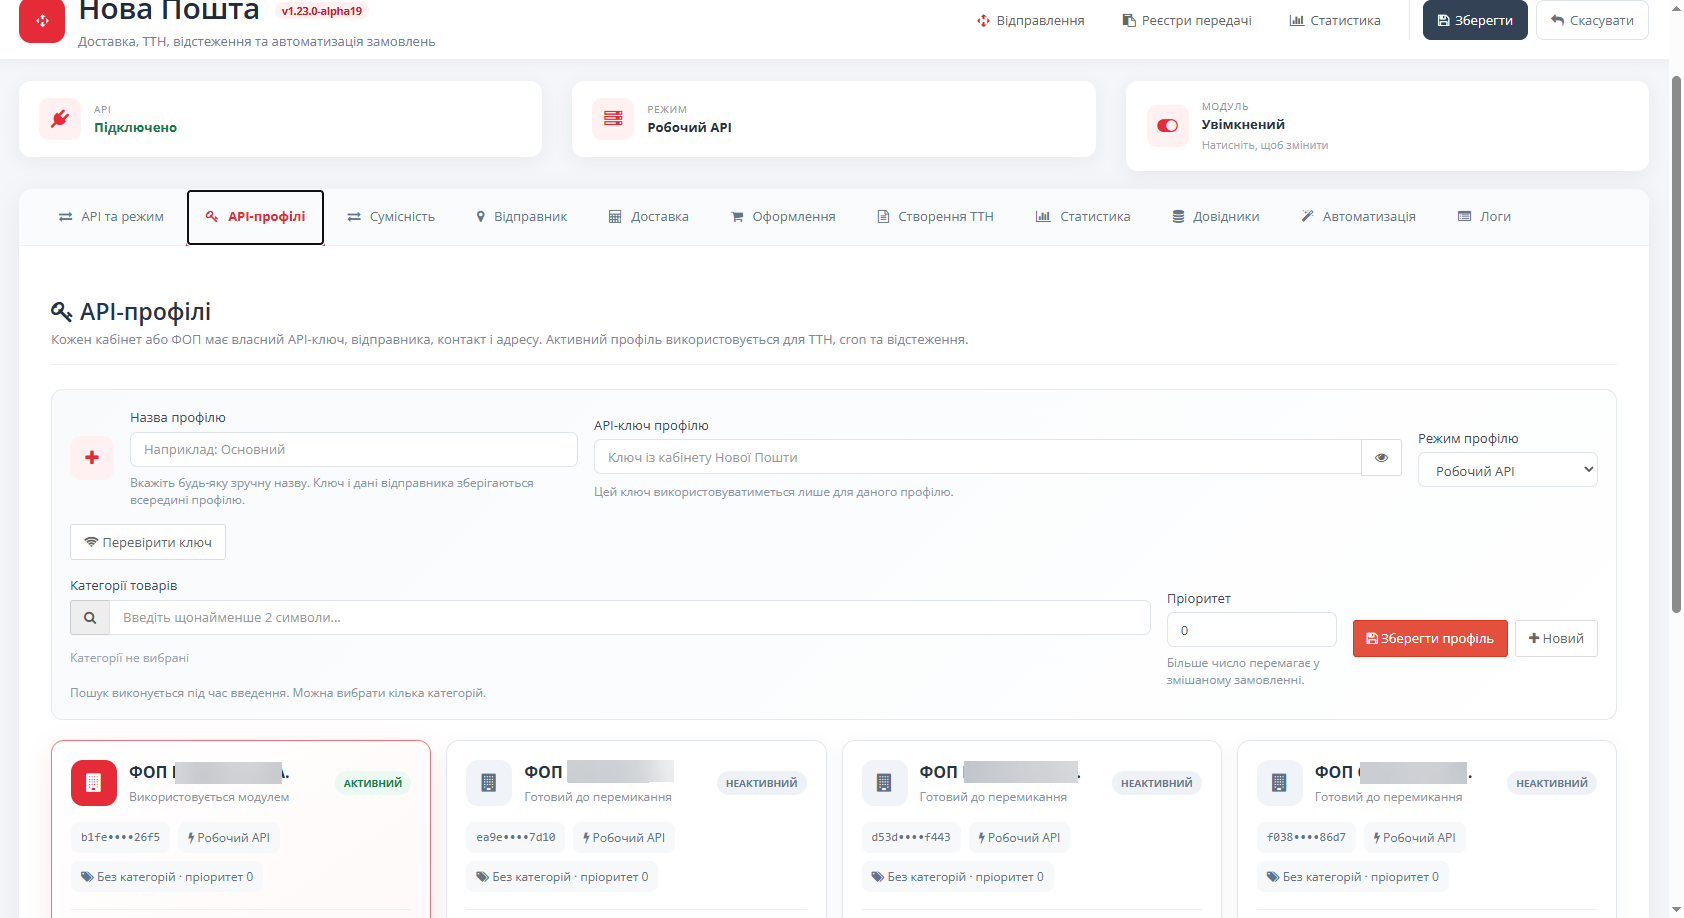
Task: Click the Новий profile button
Action: 1556,639
